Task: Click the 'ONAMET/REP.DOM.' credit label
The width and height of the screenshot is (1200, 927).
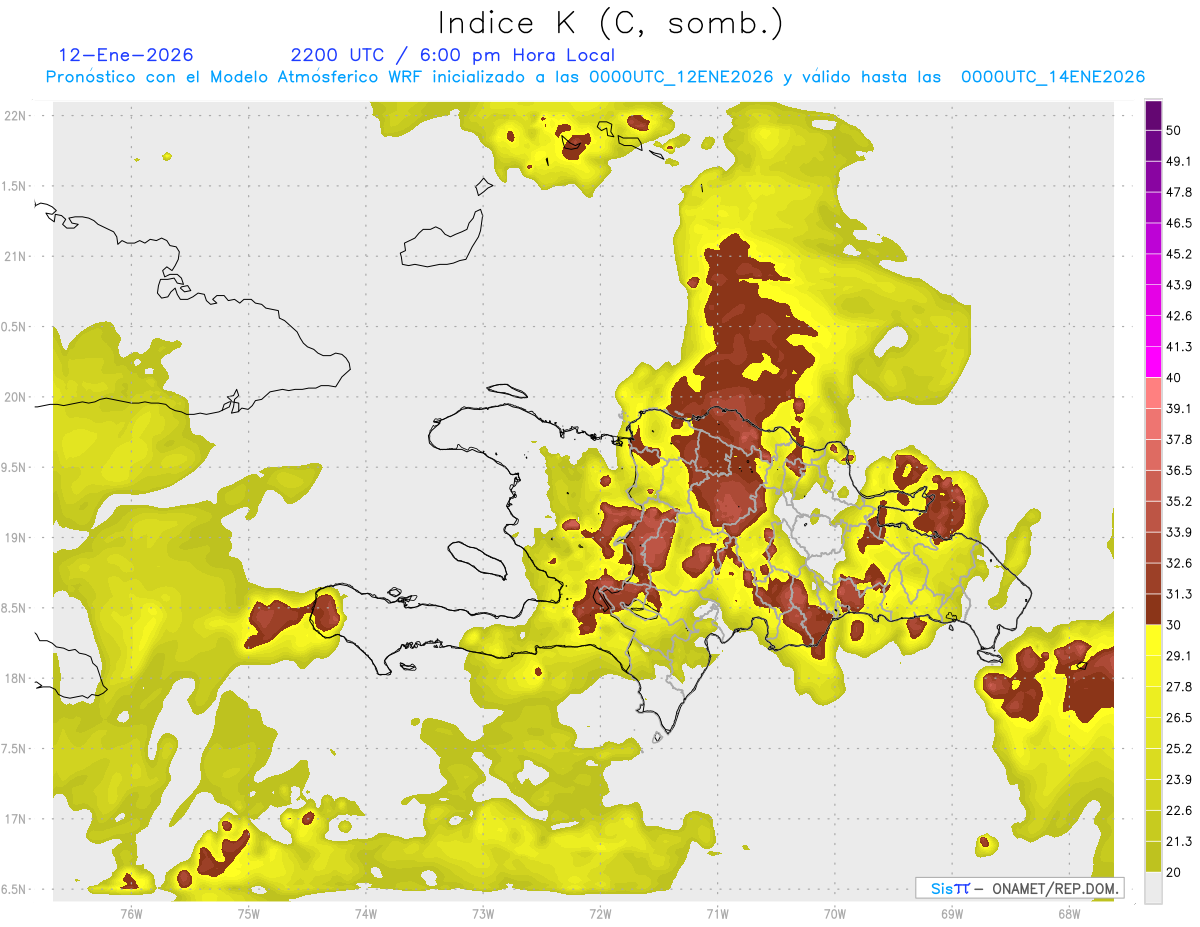Action: (1055, 888)
